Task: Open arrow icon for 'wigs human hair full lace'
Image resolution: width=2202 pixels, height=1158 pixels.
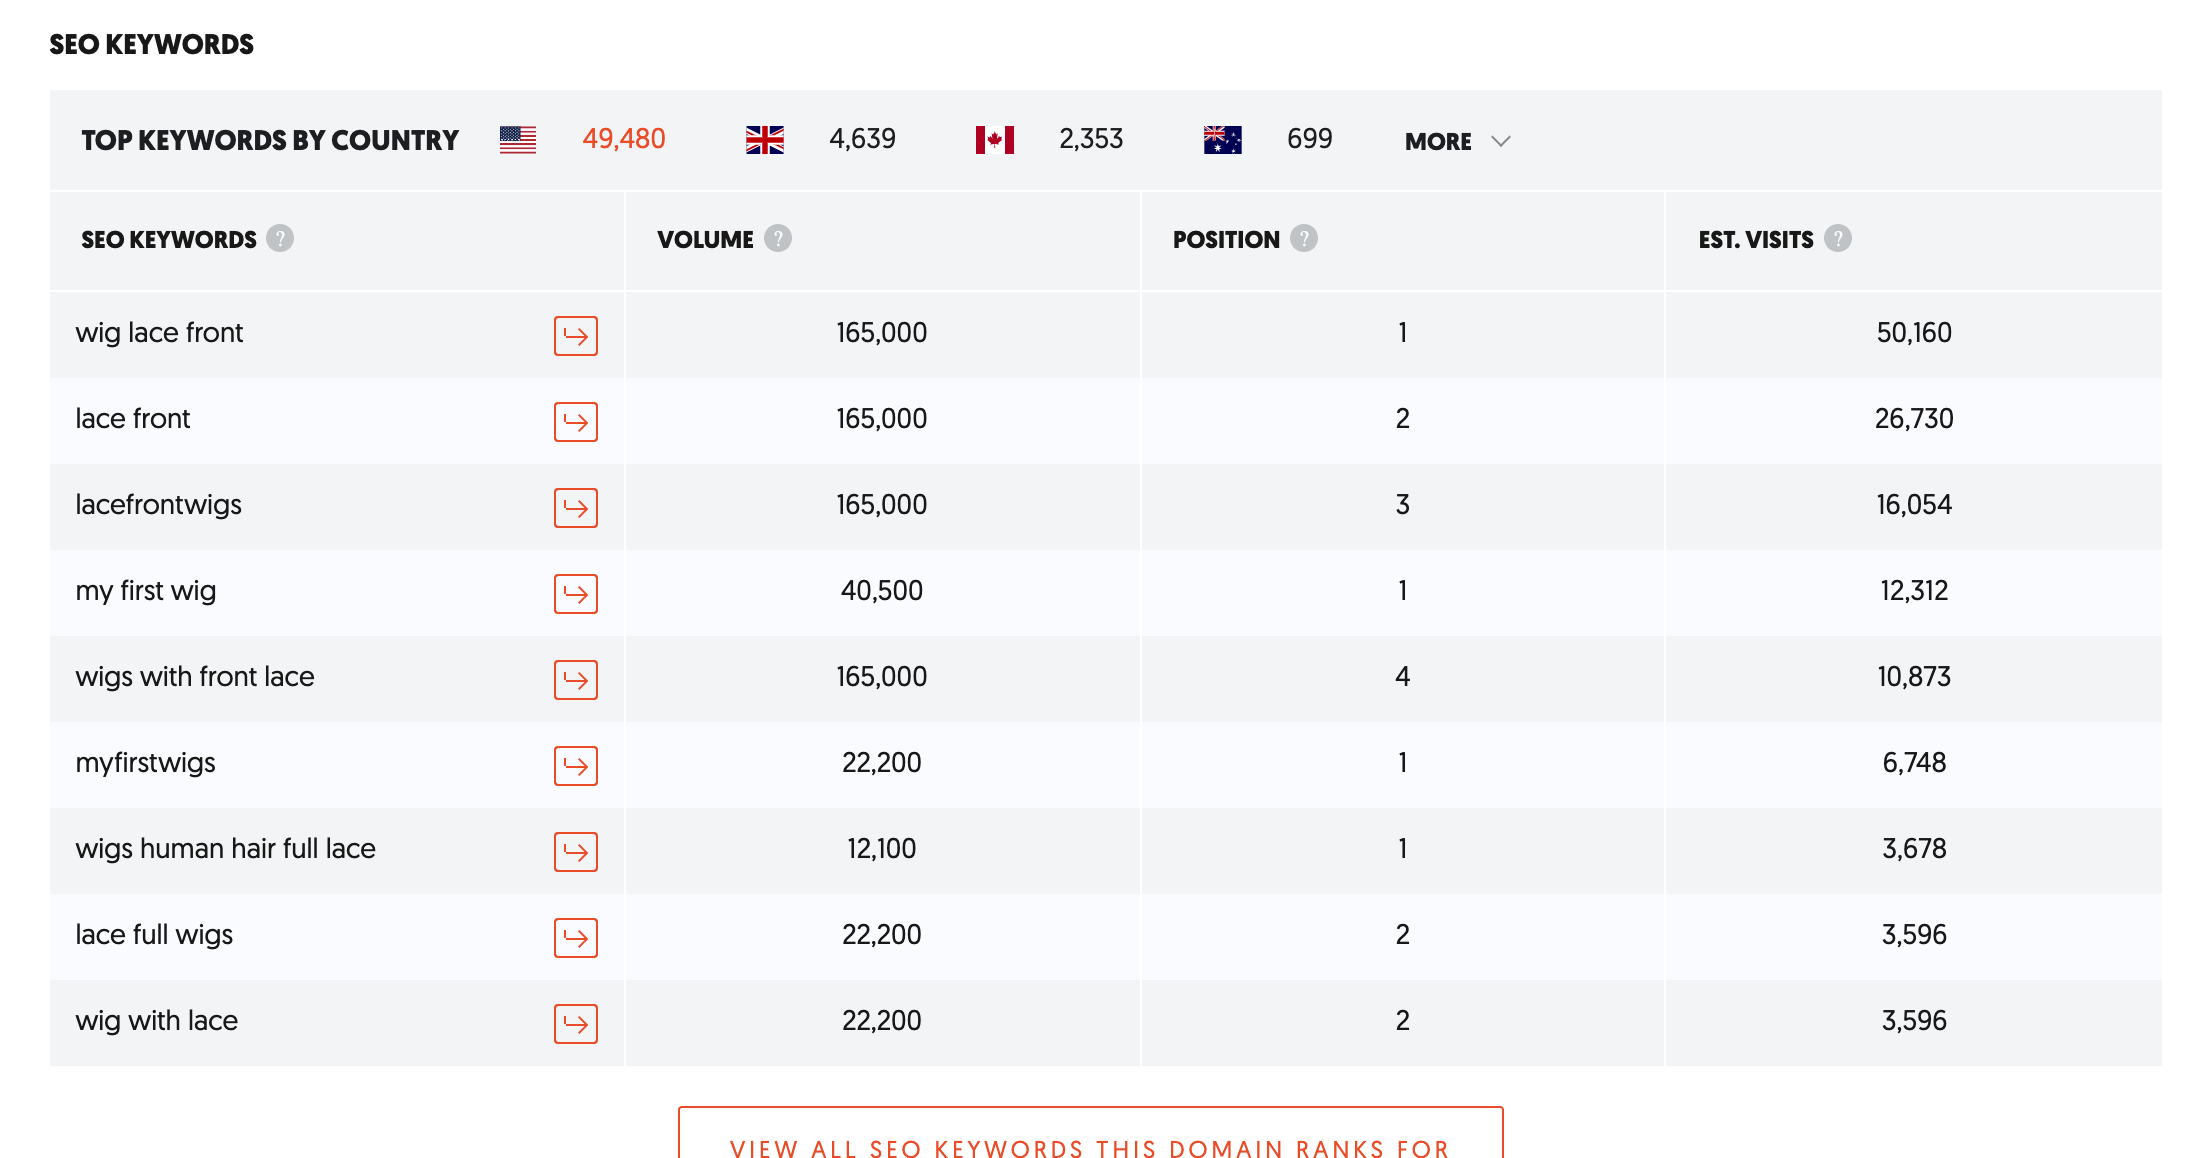Action: coord(576,852)
